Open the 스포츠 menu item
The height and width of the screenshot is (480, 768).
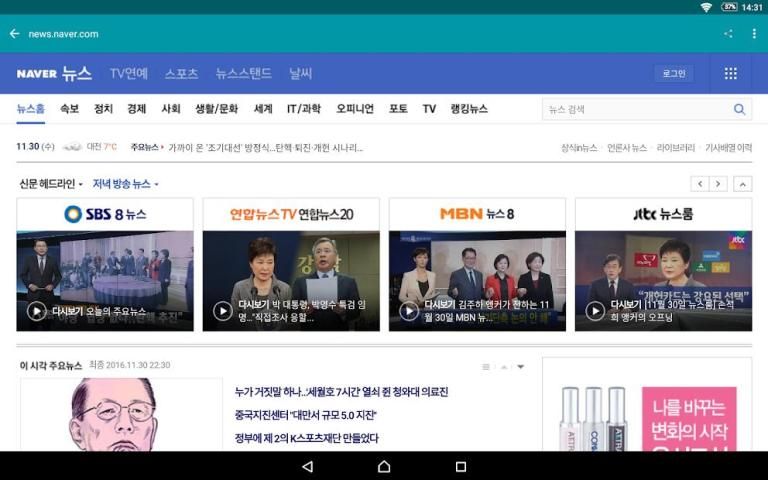(181, 74)
